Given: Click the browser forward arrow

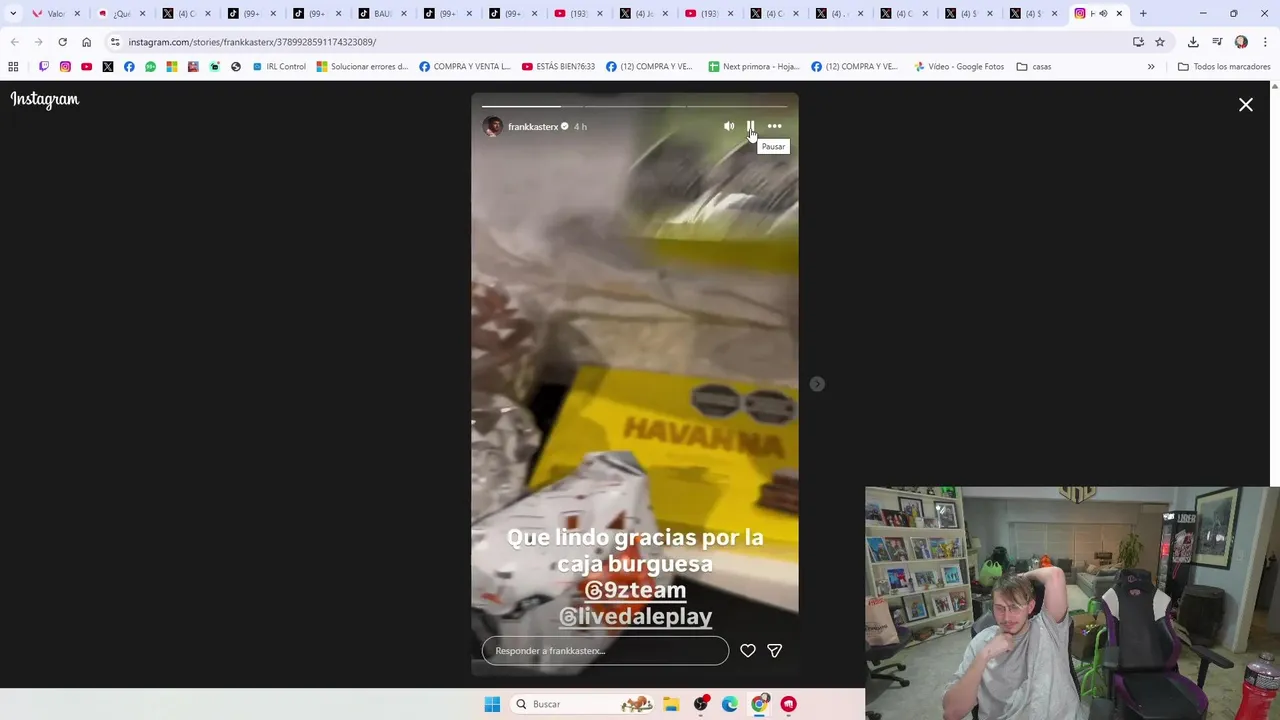Looking at the screenshot, I should (x=38, y=42).
